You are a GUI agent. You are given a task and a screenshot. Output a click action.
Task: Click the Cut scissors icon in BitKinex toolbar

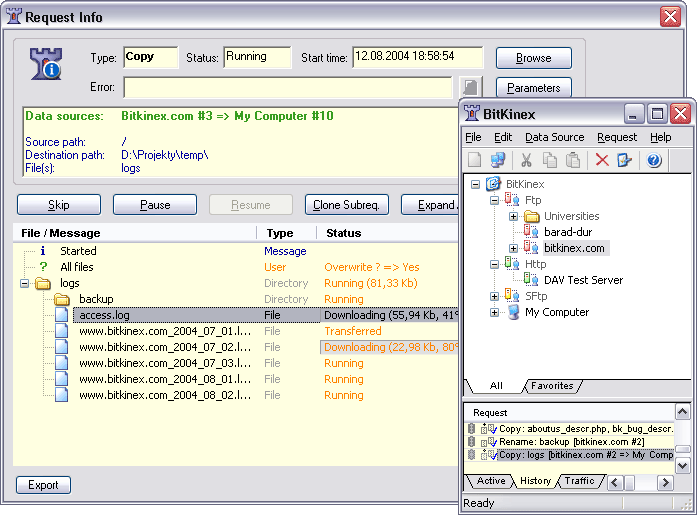(526, 160)
